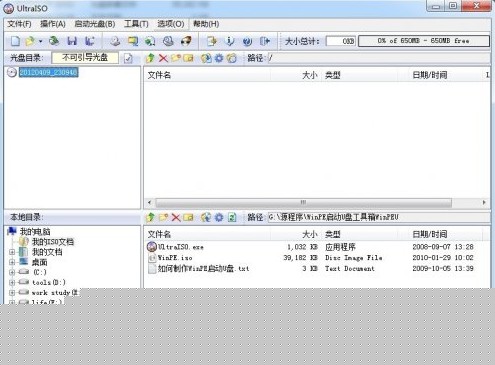This screenshot has height=365, width=495.
Task: Select 我的ISO文档 in the local tree
Action: [53, 242]
